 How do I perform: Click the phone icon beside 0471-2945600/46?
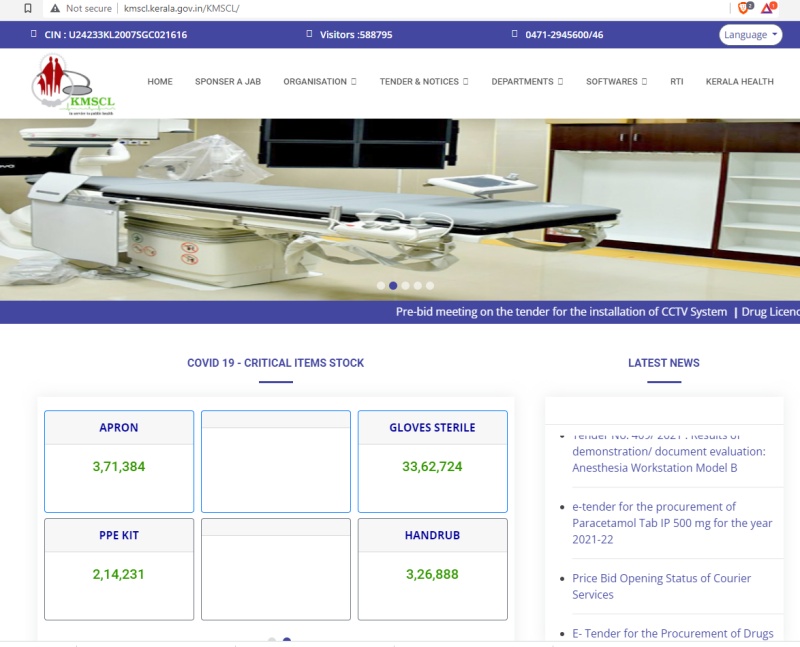(514, 35)
